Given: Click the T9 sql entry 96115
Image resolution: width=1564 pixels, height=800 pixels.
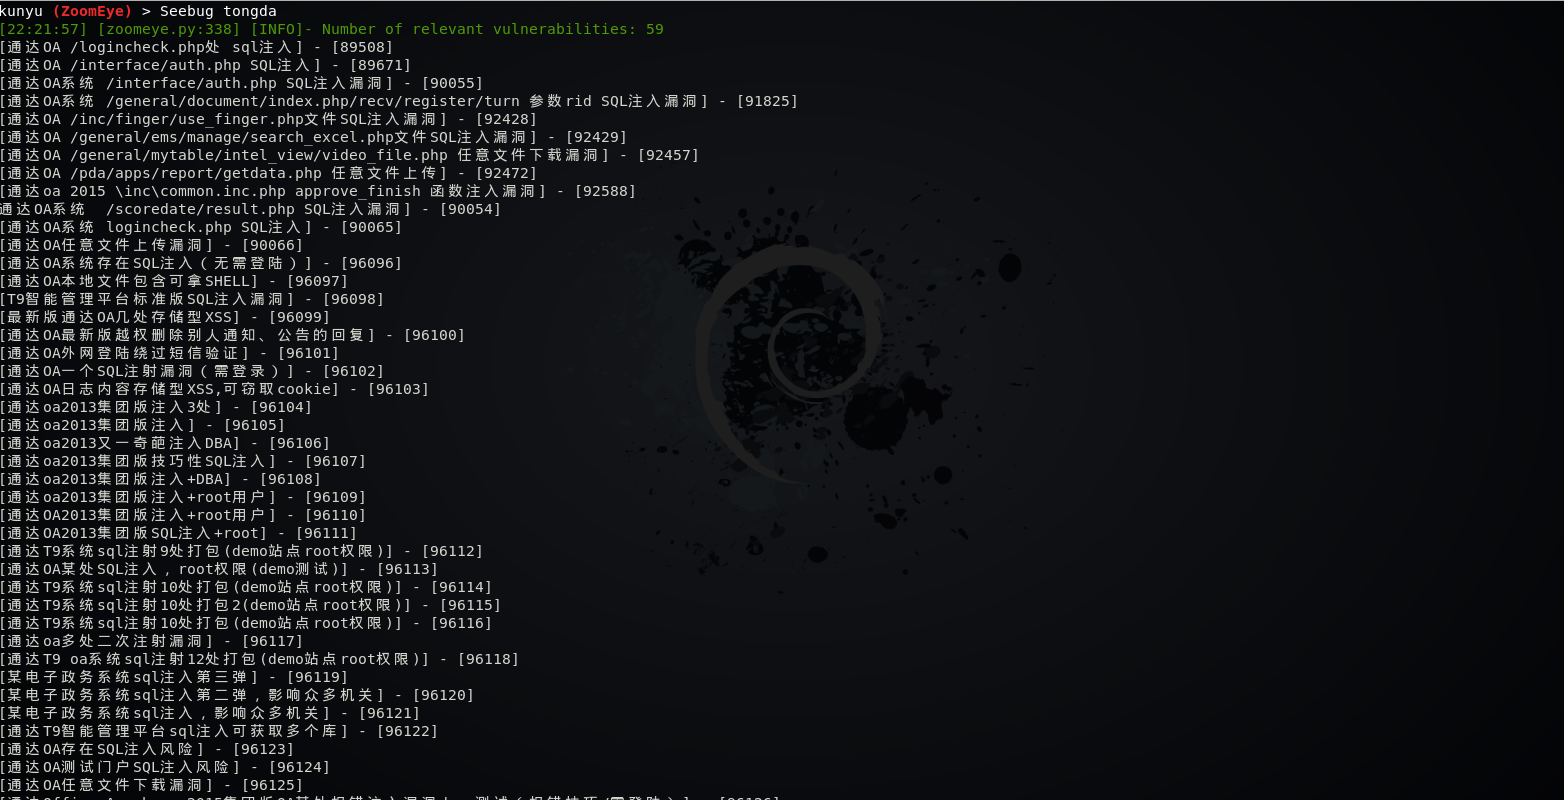Looking at the screenshot, I should 251,605.
